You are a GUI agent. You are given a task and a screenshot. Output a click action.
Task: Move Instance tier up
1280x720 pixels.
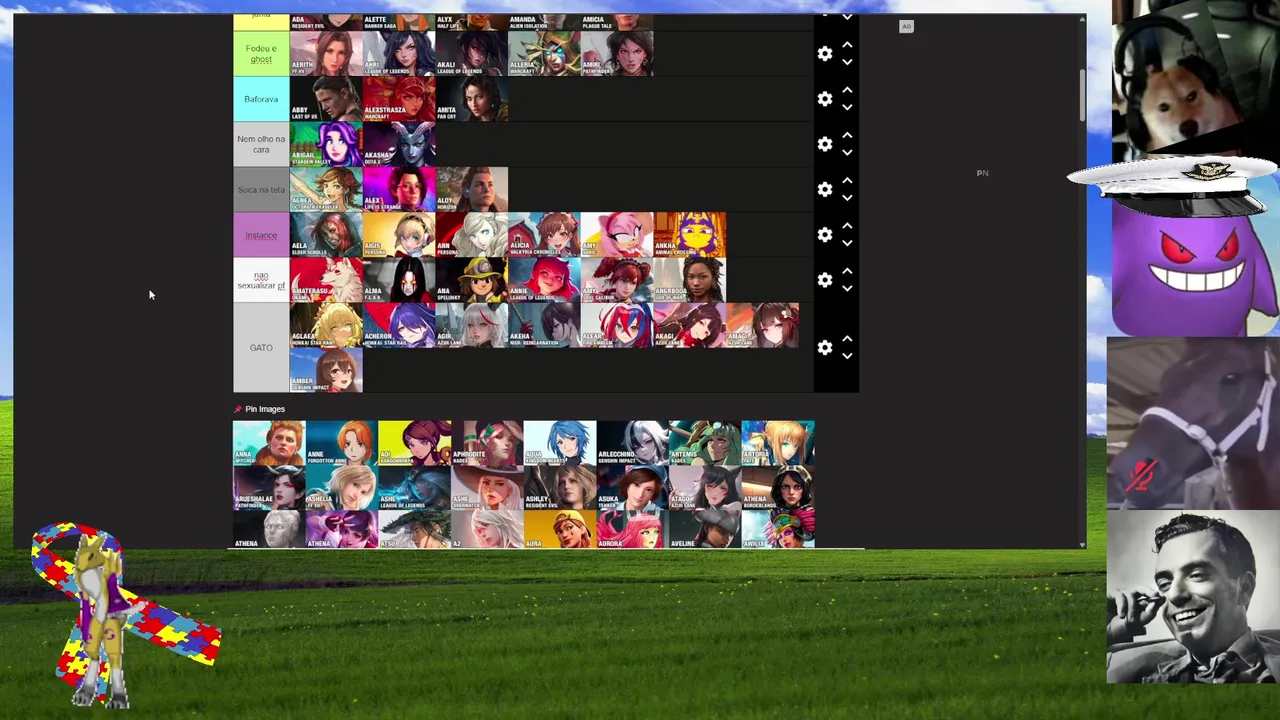click(x=847, y=226)
